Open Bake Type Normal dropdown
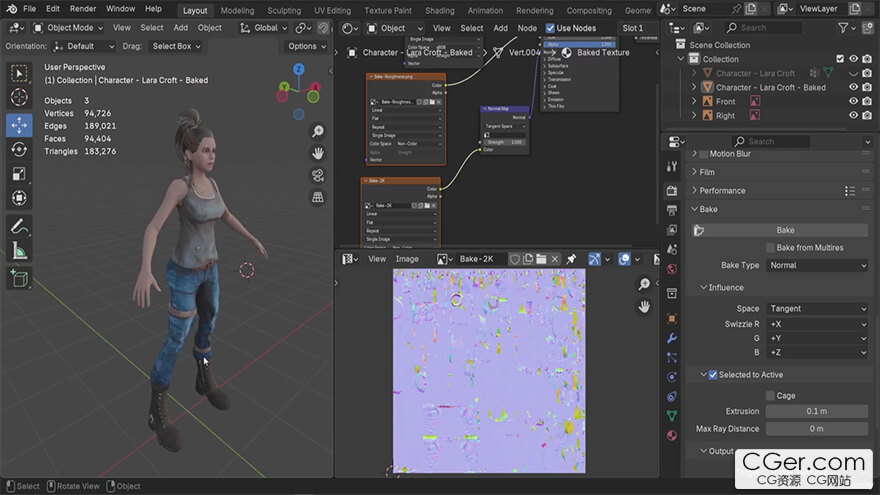Screen dimensions: 880x495 (817, 265)
